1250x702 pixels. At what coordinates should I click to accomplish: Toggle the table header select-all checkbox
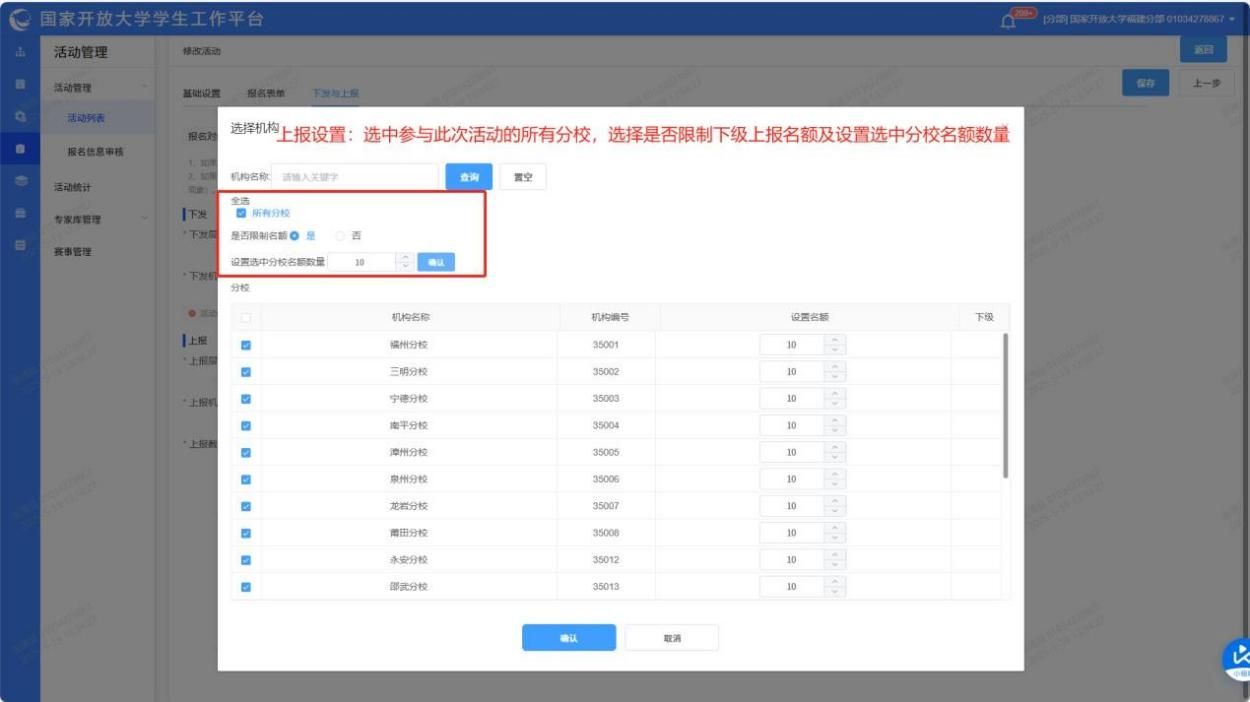[246, 317]
